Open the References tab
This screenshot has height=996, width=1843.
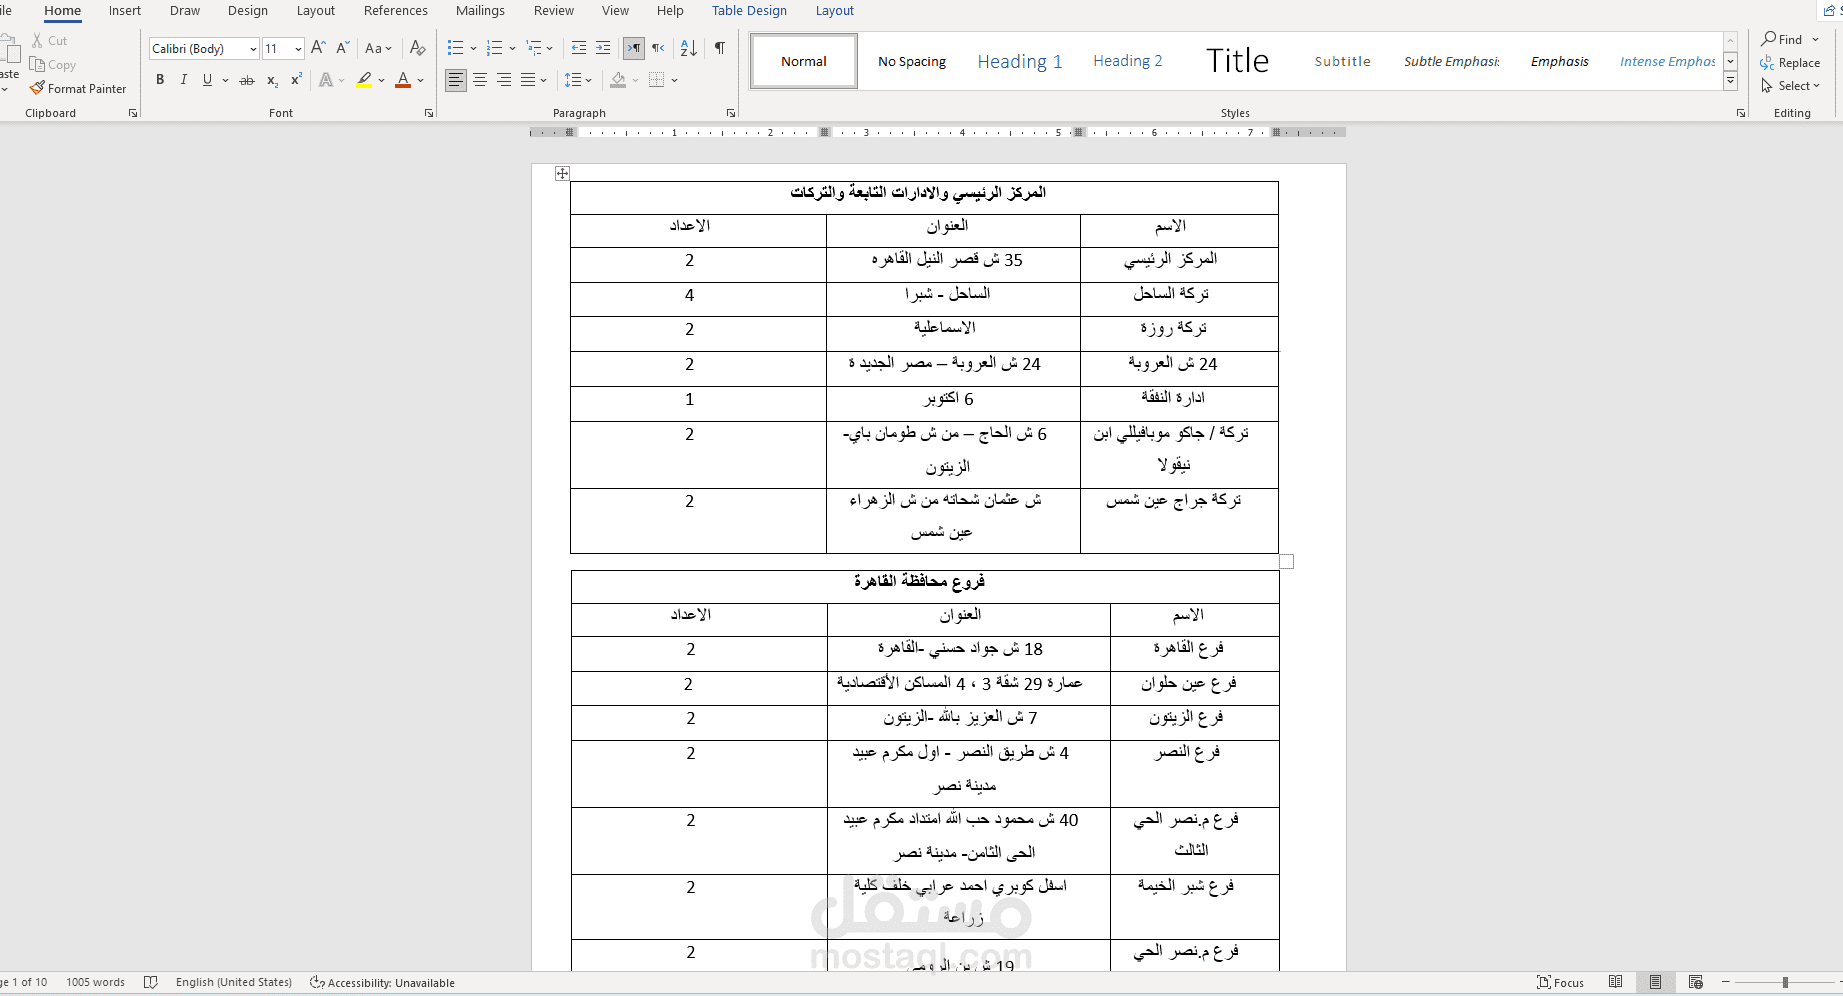coord(396,11)
